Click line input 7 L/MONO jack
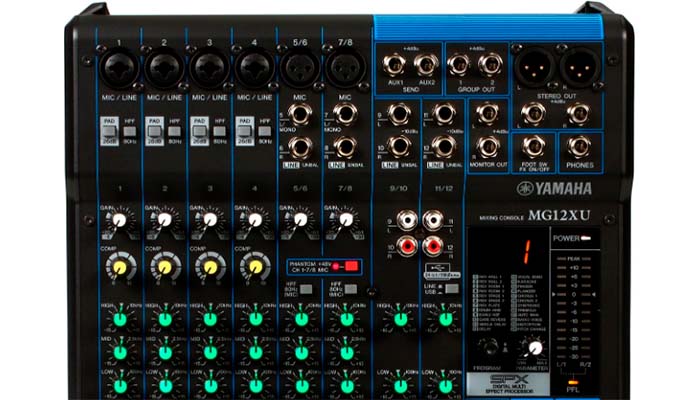Screen dimensions: 700x400 pos(345,114)
